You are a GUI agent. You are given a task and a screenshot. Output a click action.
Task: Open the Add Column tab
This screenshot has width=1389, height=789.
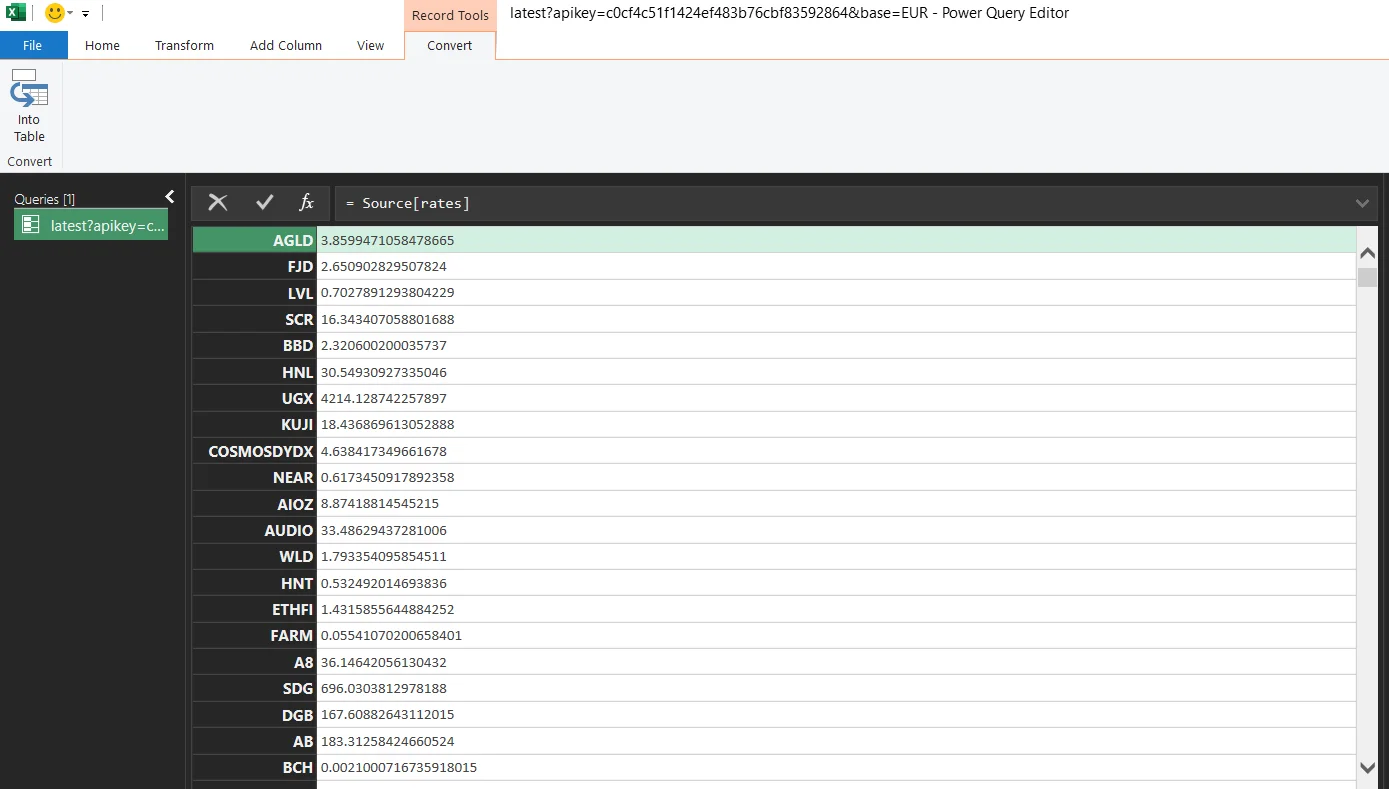pyautogui.click(x=286, y=45)
